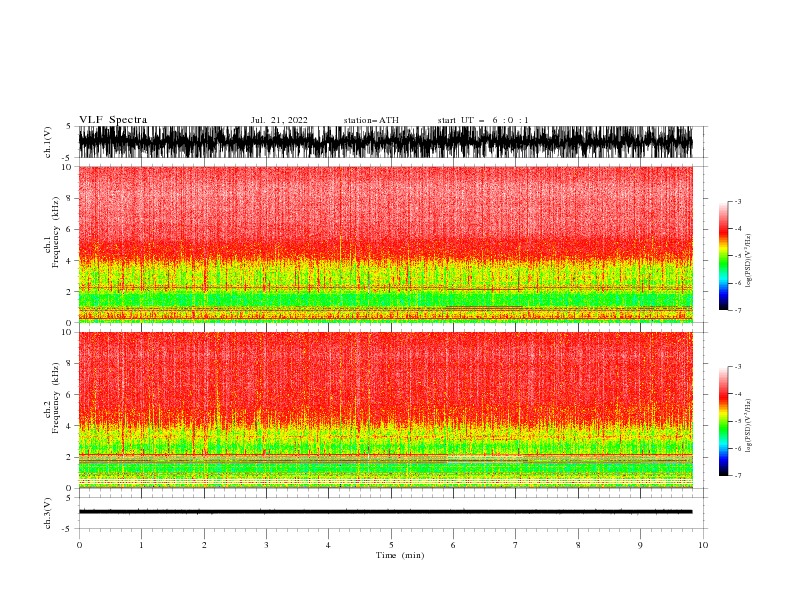This screenshot has height=612, width=792.
Task: Click time axis tick label "9"
Action: point(640,545)
